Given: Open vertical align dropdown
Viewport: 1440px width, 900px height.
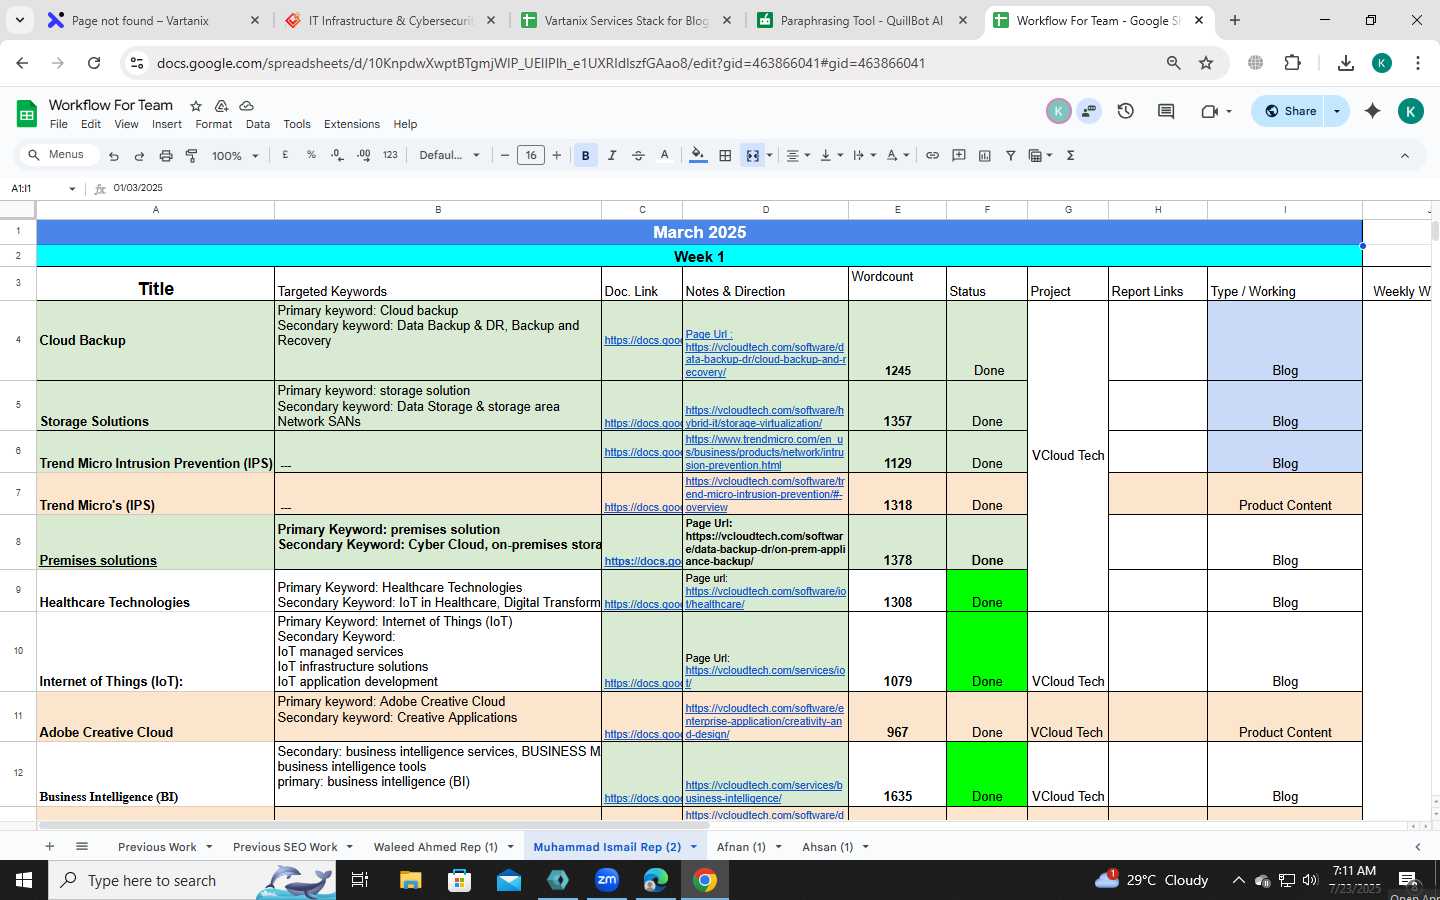Looking at the screenshot, I should tap(831, 155).
